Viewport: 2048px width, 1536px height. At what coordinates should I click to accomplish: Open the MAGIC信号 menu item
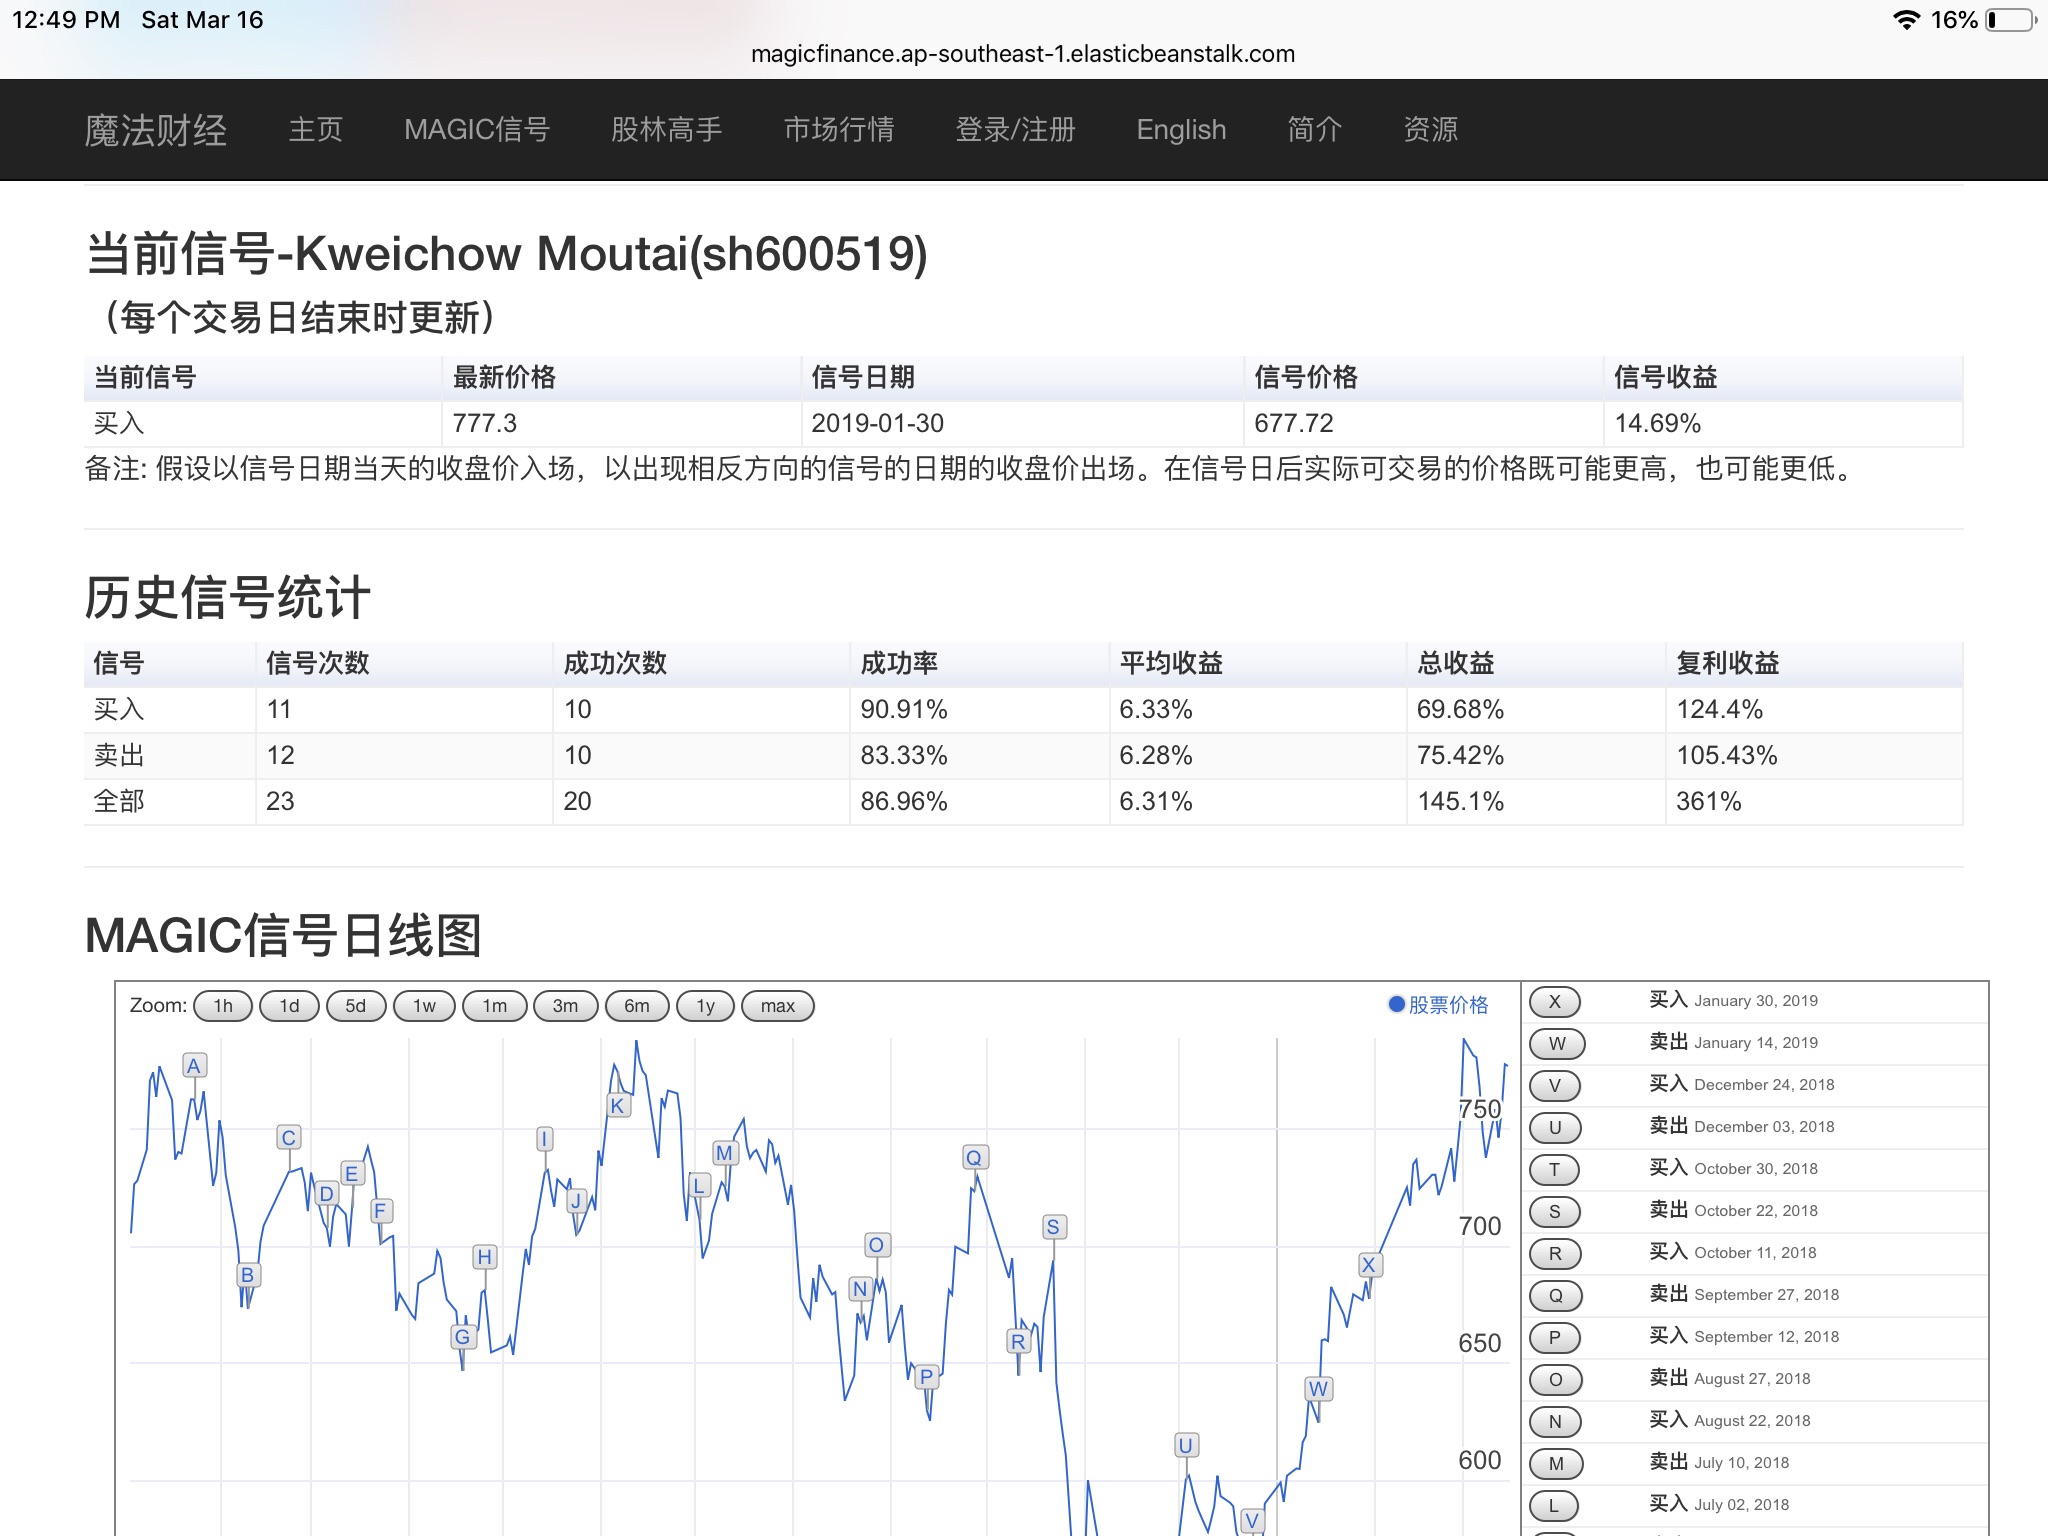477,130
